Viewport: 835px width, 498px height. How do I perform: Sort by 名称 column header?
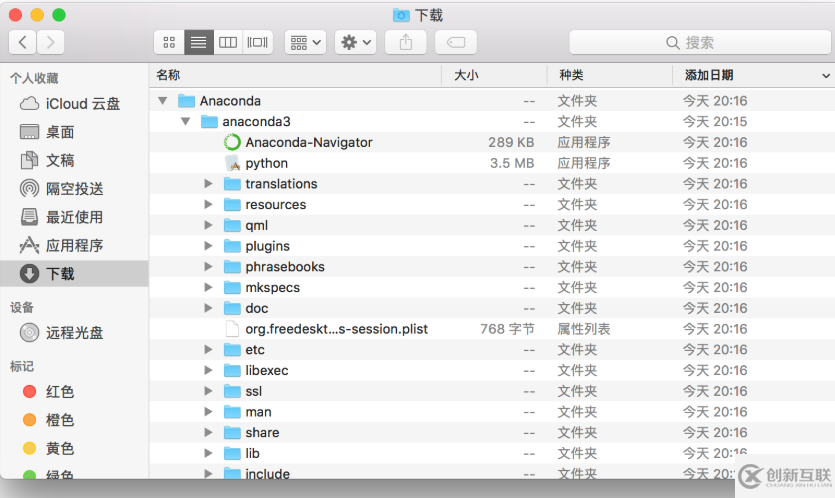(x=168, y=75)
